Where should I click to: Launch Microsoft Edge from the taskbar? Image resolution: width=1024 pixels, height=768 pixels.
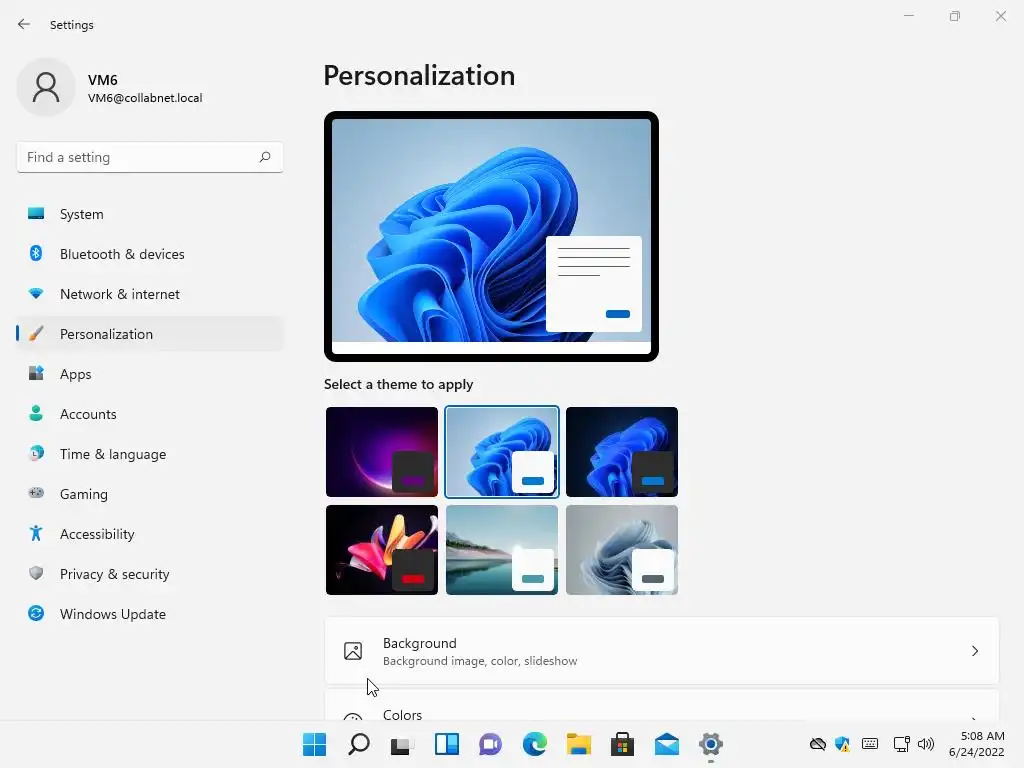pos(535,744)
